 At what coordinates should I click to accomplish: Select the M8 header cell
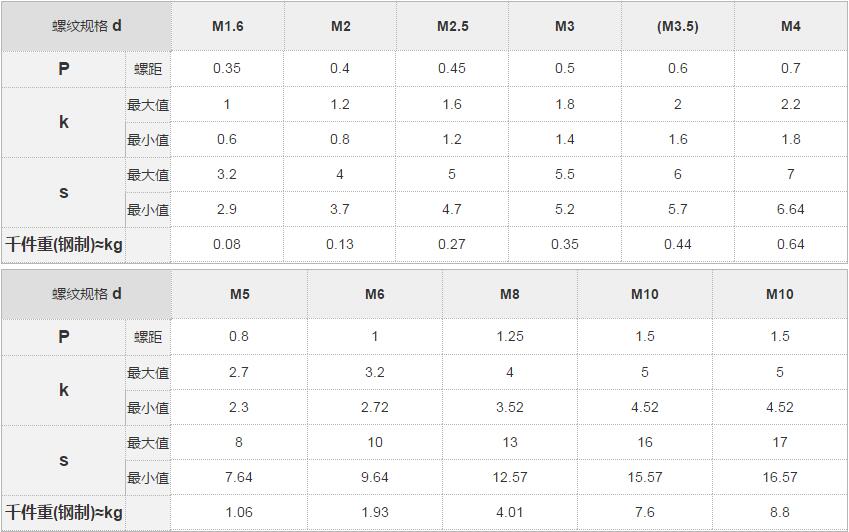coord(510,294)
